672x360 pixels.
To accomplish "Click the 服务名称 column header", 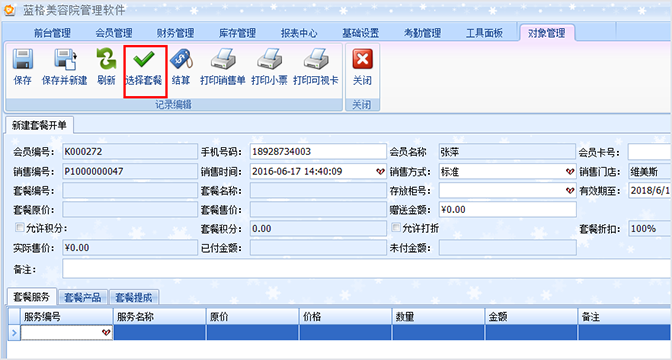I will pyautogui.click(x=159, y=317).
